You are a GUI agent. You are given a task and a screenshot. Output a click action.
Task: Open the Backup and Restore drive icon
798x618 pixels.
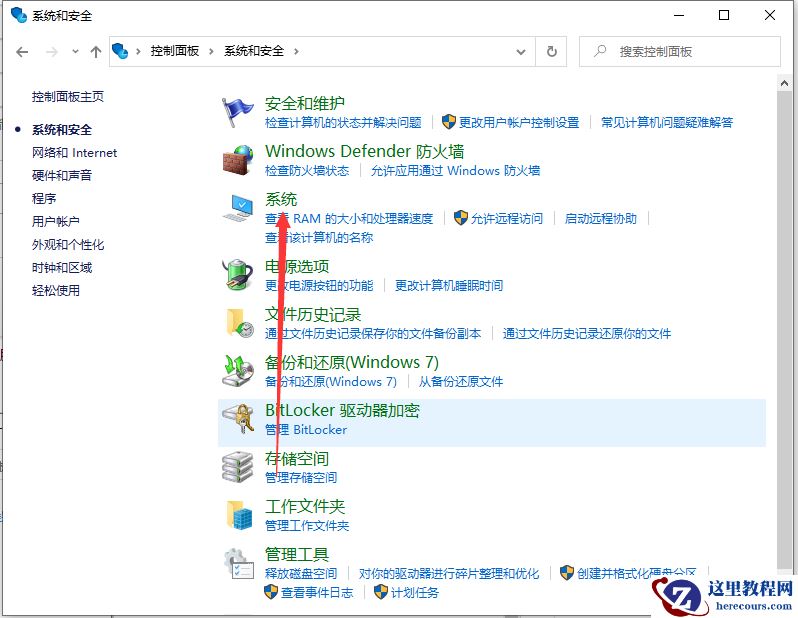(x=238, y=370)
